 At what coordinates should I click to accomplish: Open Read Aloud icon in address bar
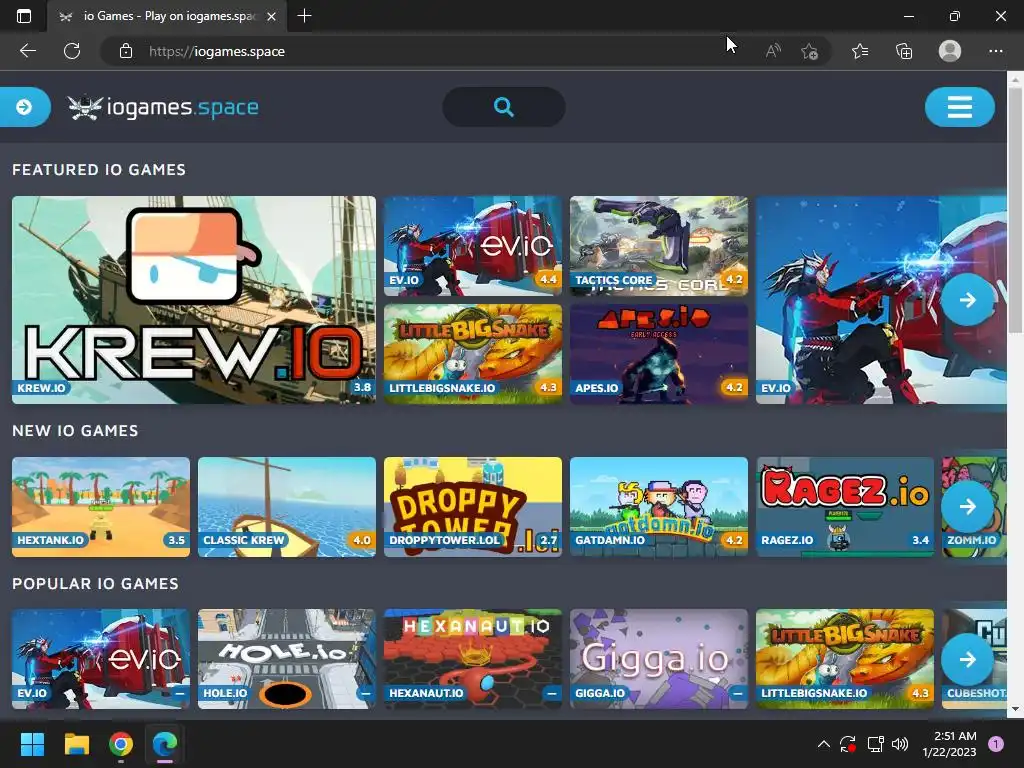(x=773, y=51)
